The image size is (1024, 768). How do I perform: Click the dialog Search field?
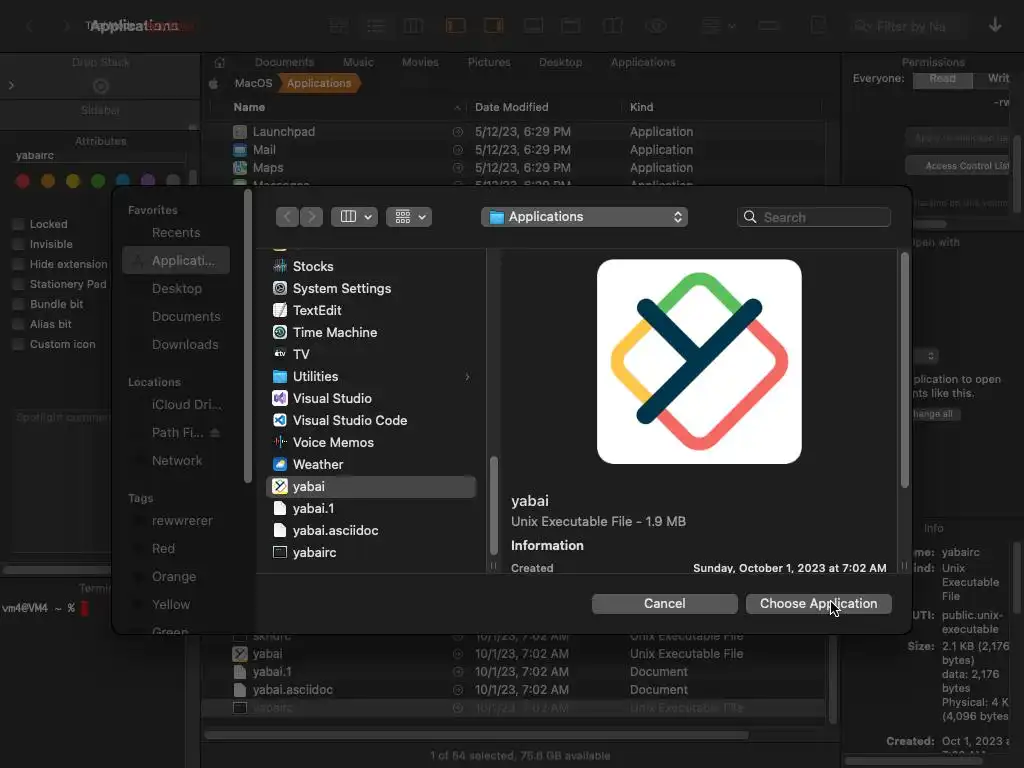[814, 217]
